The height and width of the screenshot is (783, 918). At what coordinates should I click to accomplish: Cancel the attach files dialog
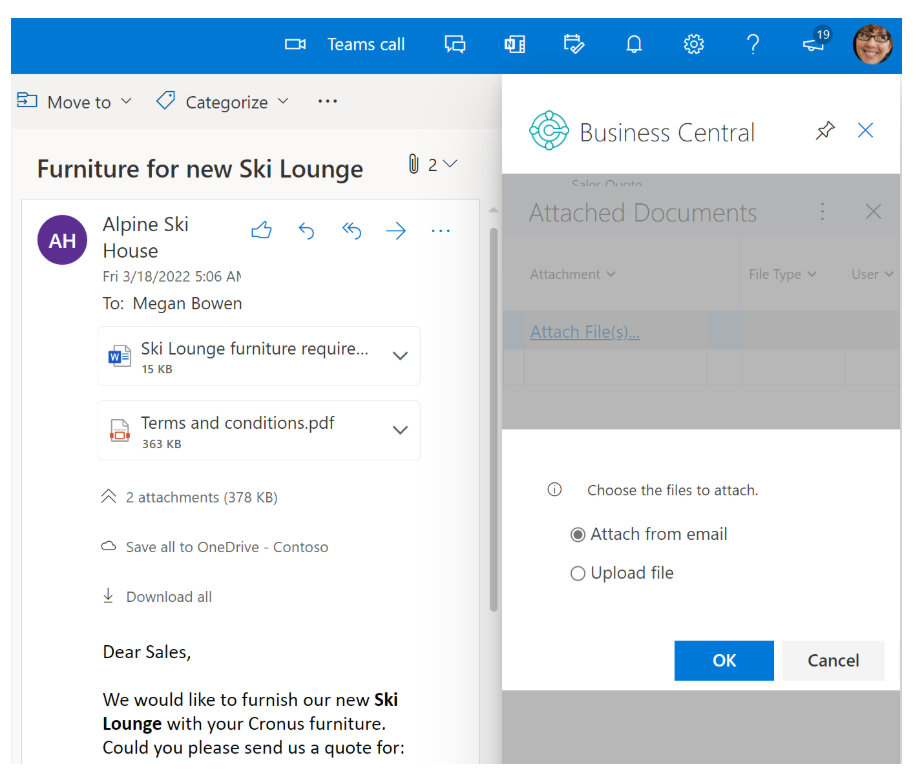(x=833, y=661)
